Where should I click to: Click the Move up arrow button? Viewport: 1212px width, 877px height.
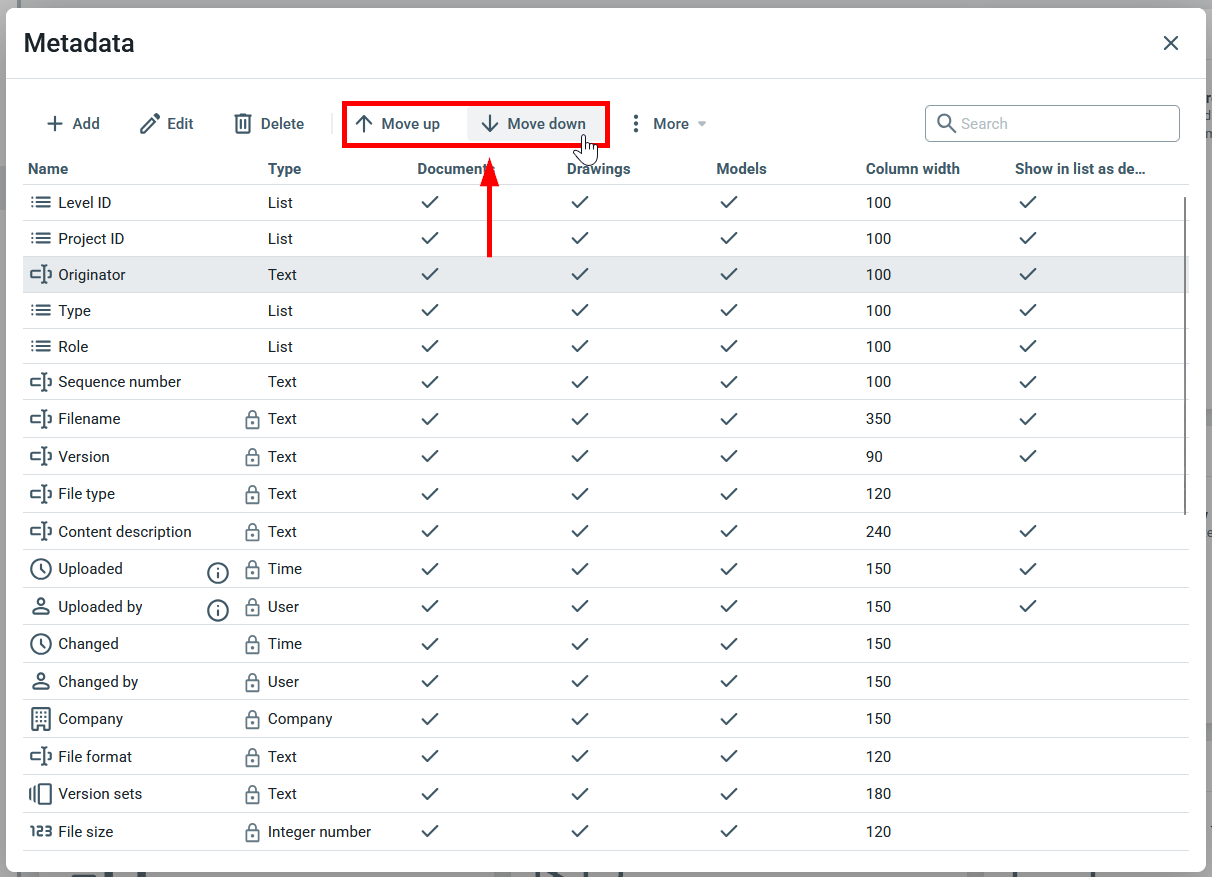[398, 124]
